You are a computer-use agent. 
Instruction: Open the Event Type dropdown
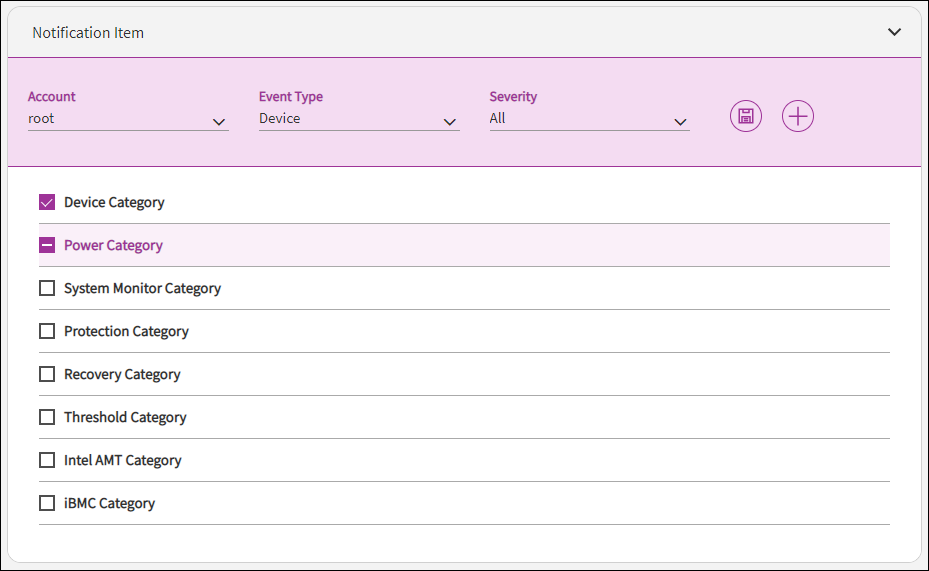coord(358,119)
